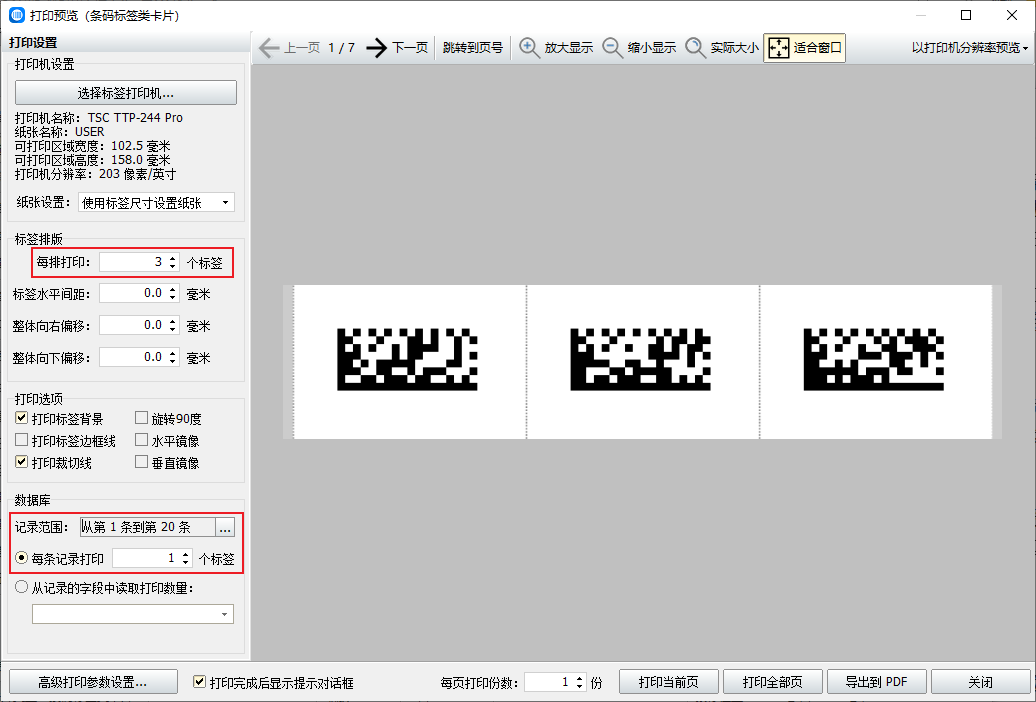The image size is (1036, 702).
Task: Toggle the 打印完成后显示提示对话框 checkbox
Action: click(x=198, y=681)
